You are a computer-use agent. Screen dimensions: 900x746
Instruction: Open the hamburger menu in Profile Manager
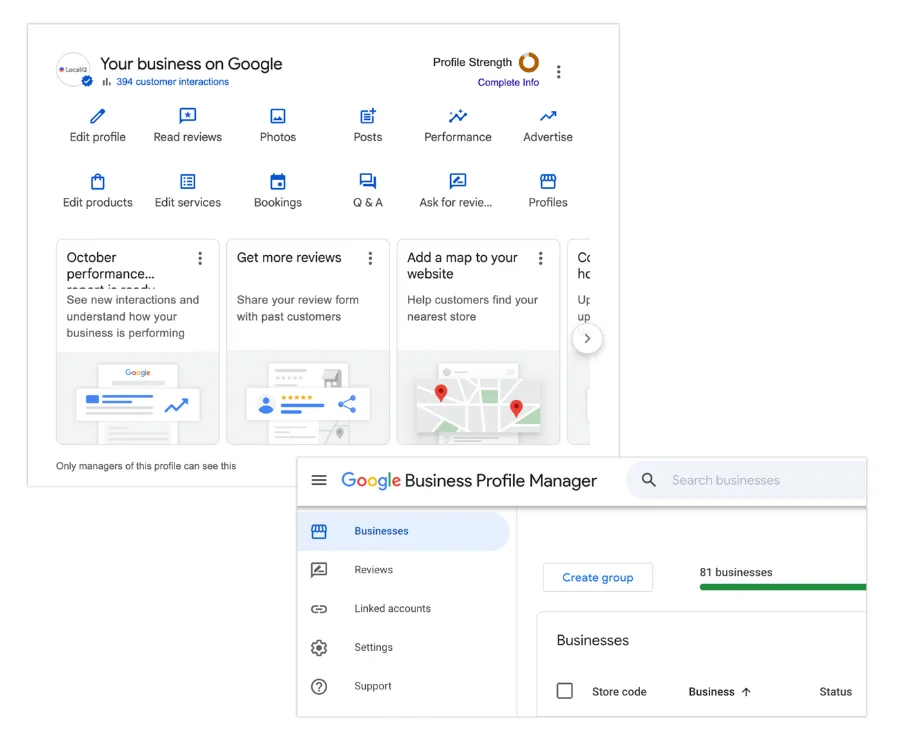[319, 480]
